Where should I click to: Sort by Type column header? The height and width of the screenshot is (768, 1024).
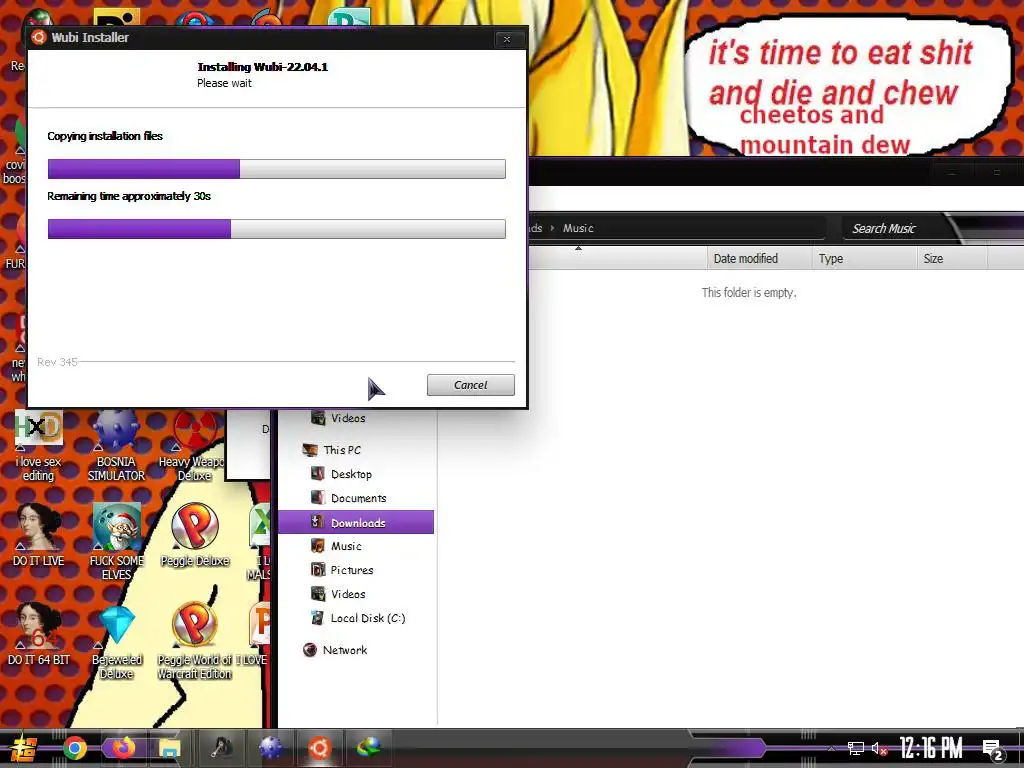point(864,259)
